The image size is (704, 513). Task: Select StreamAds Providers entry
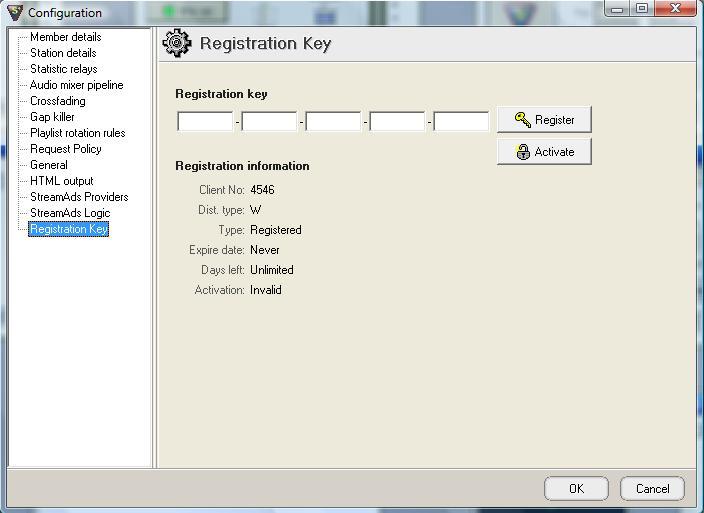pos(79,197)
